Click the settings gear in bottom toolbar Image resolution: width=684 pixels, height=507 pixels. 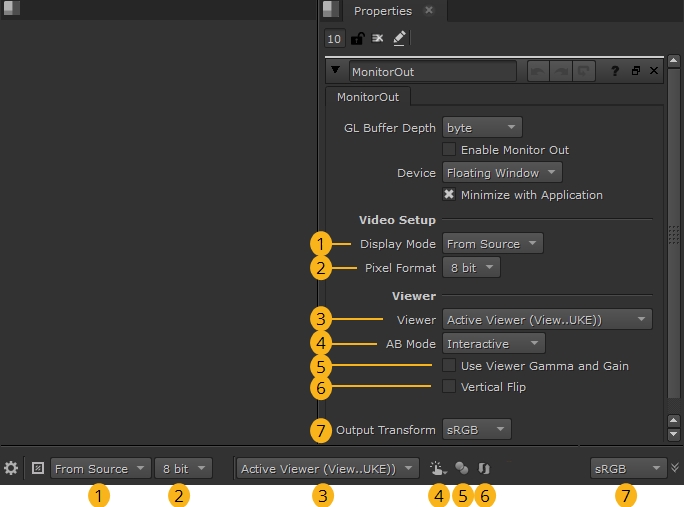click(x=11, y=468)
